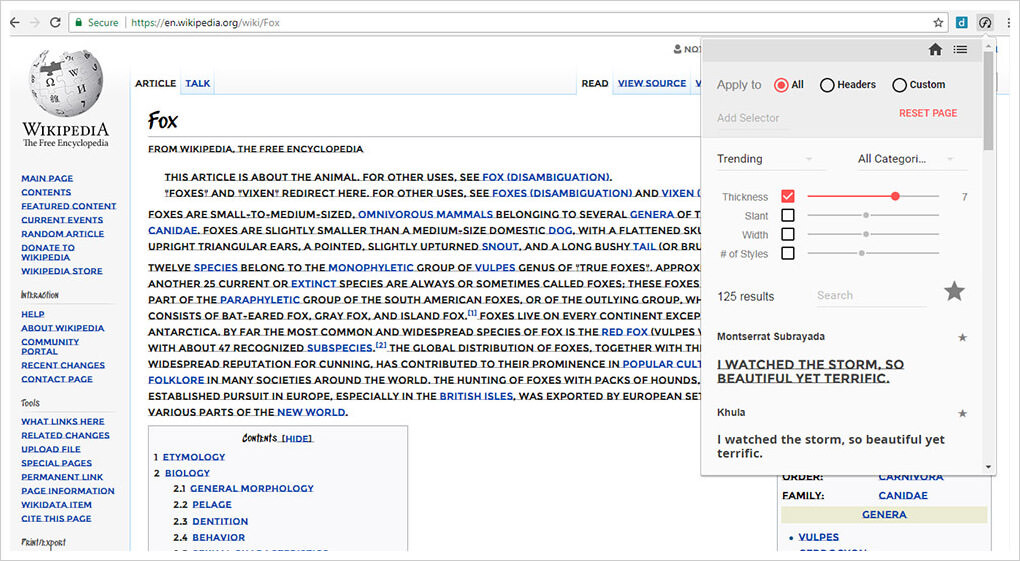Select the Headers radio button
The width and height of the screenshot is (1020, 561).
(x=827, y=85)
